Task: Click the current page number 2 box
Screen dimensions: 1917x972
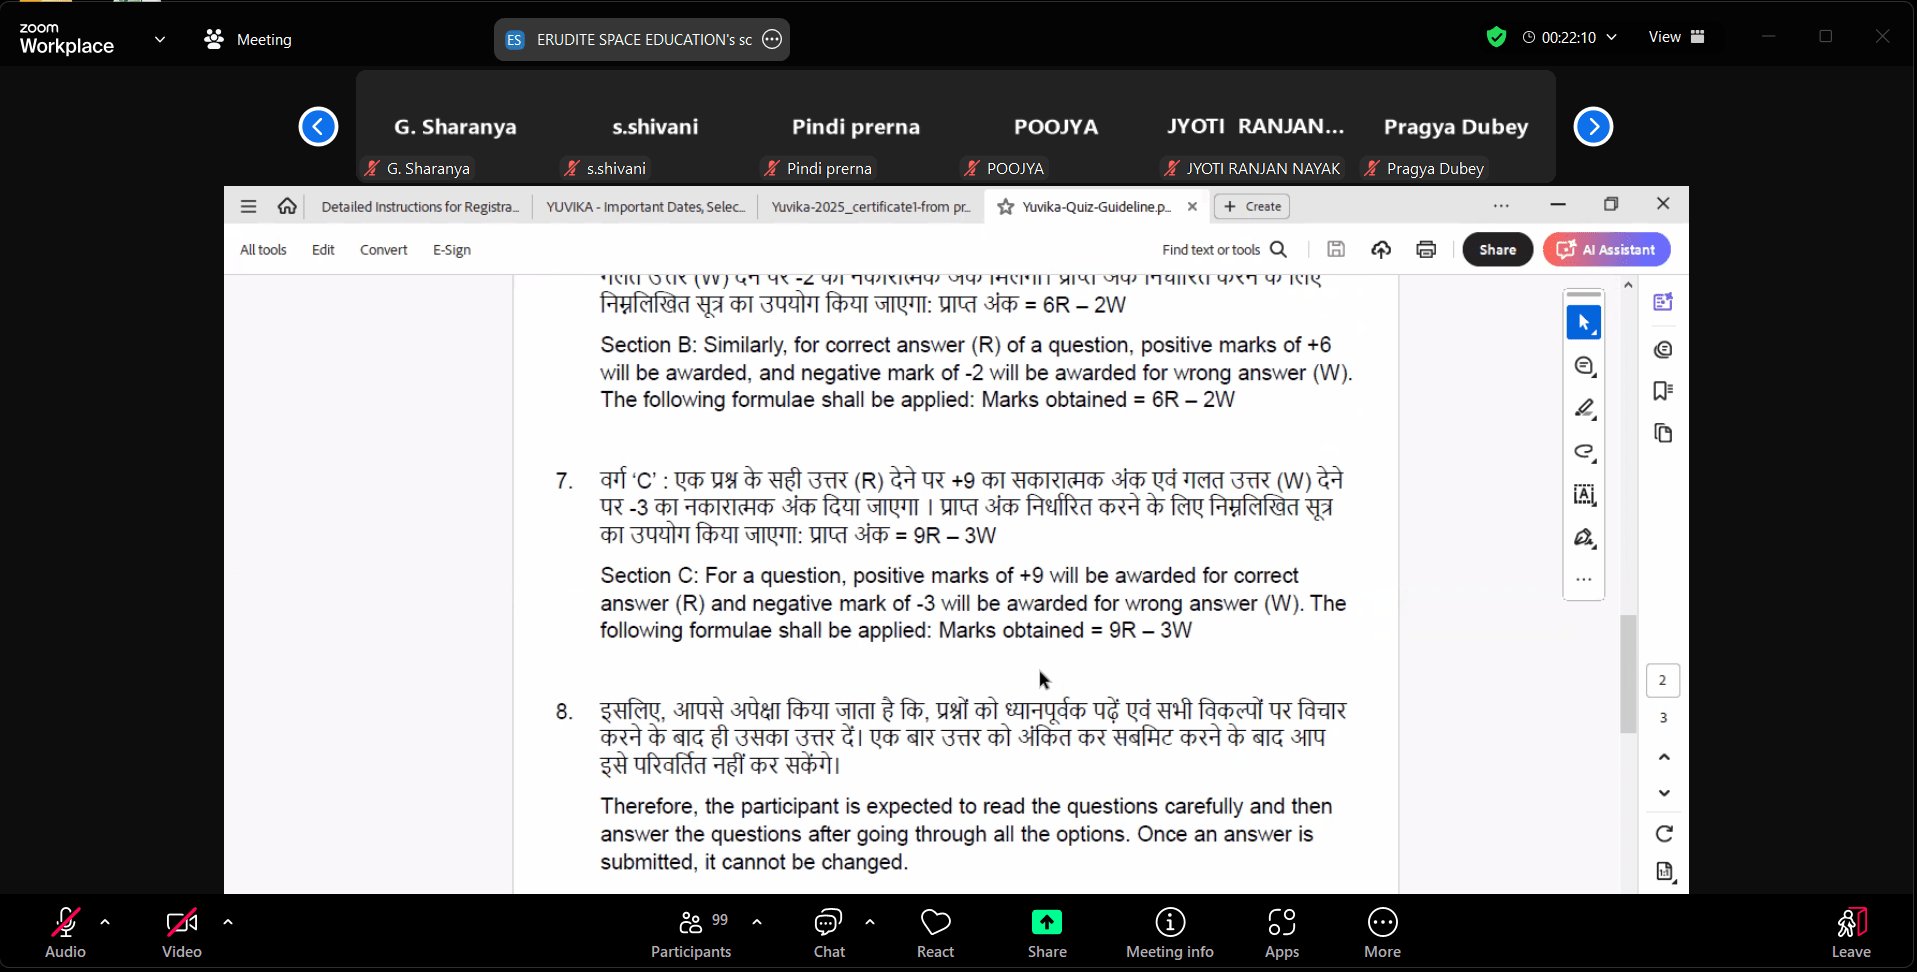Action: (x=1663, y=680)
